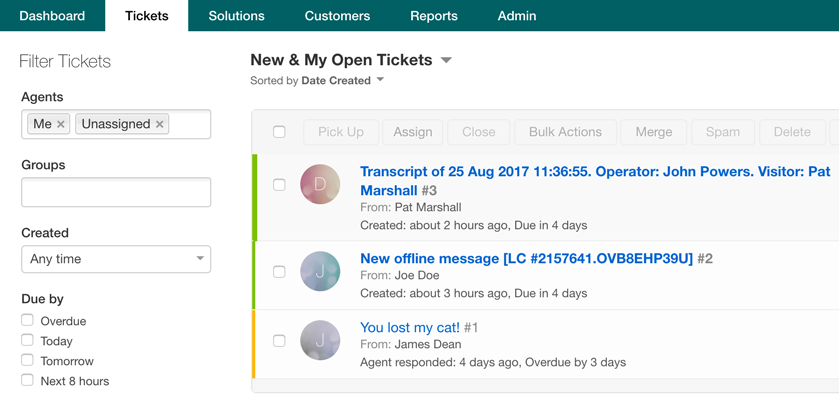Image resolution: width=839 pixels, height=402 pixels.
Task: Enable the Overdue due-by filter
Action: (27, 320)
